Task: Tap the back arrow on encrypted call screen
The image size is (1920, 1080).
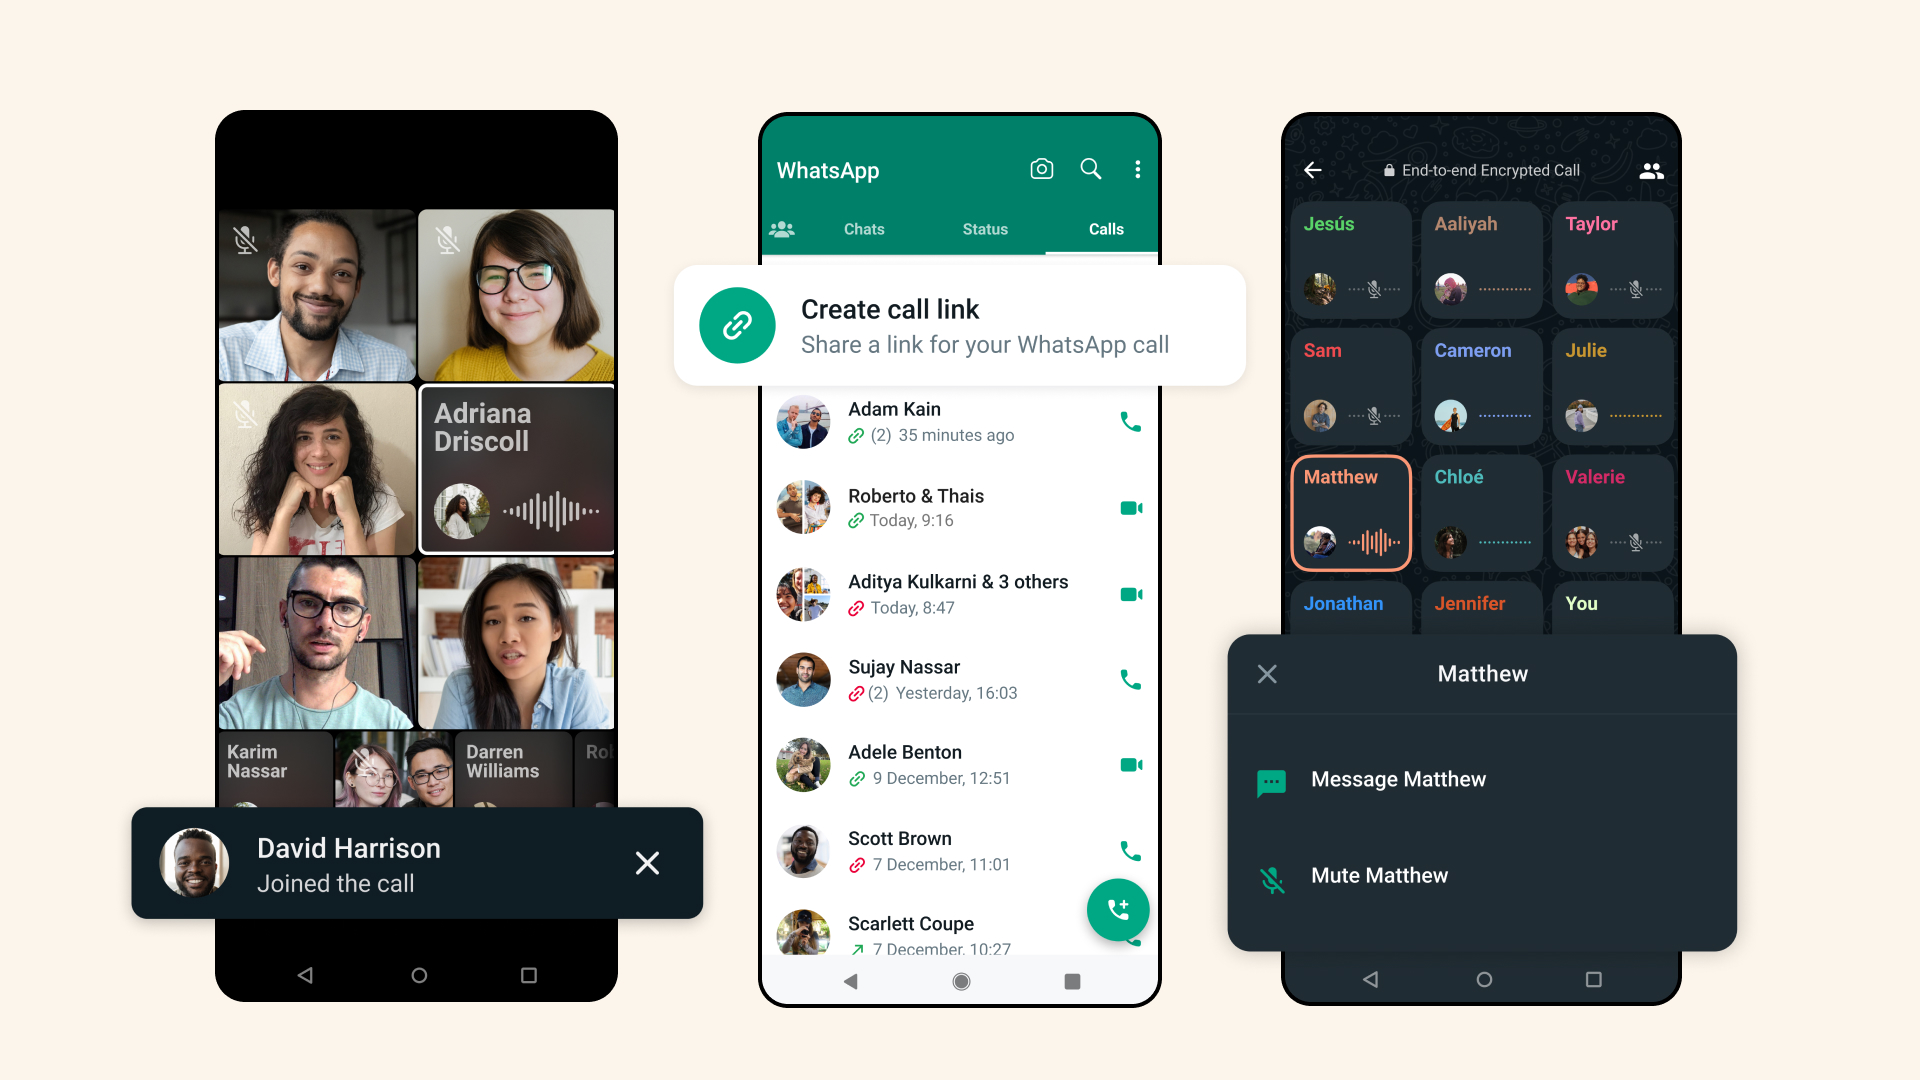Action: click(1311, 170)
